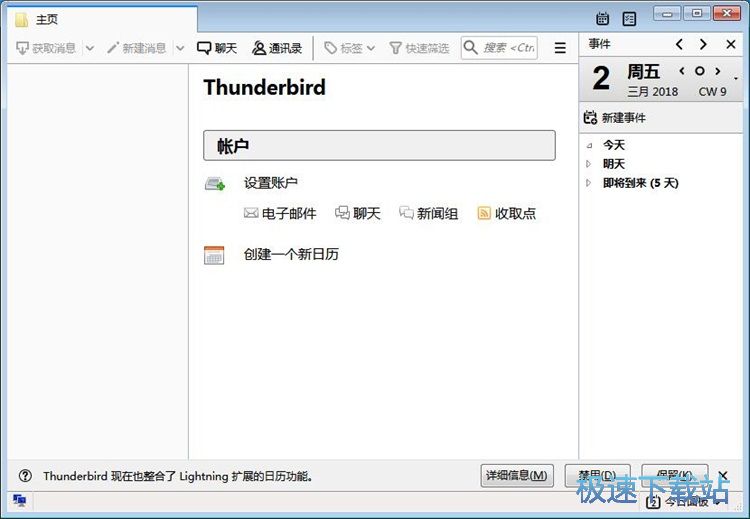Viewport: 750px width, 519px height.
Task: Open the hamburger application menu
Action: (560, 48)
